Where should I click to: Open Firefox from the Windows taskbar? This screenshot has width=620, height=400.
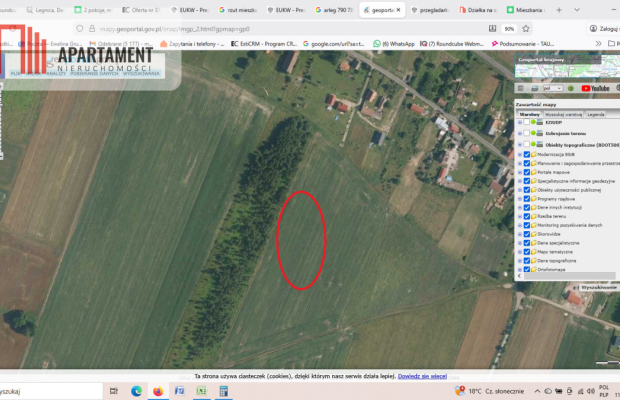click(x=158, y=391)
